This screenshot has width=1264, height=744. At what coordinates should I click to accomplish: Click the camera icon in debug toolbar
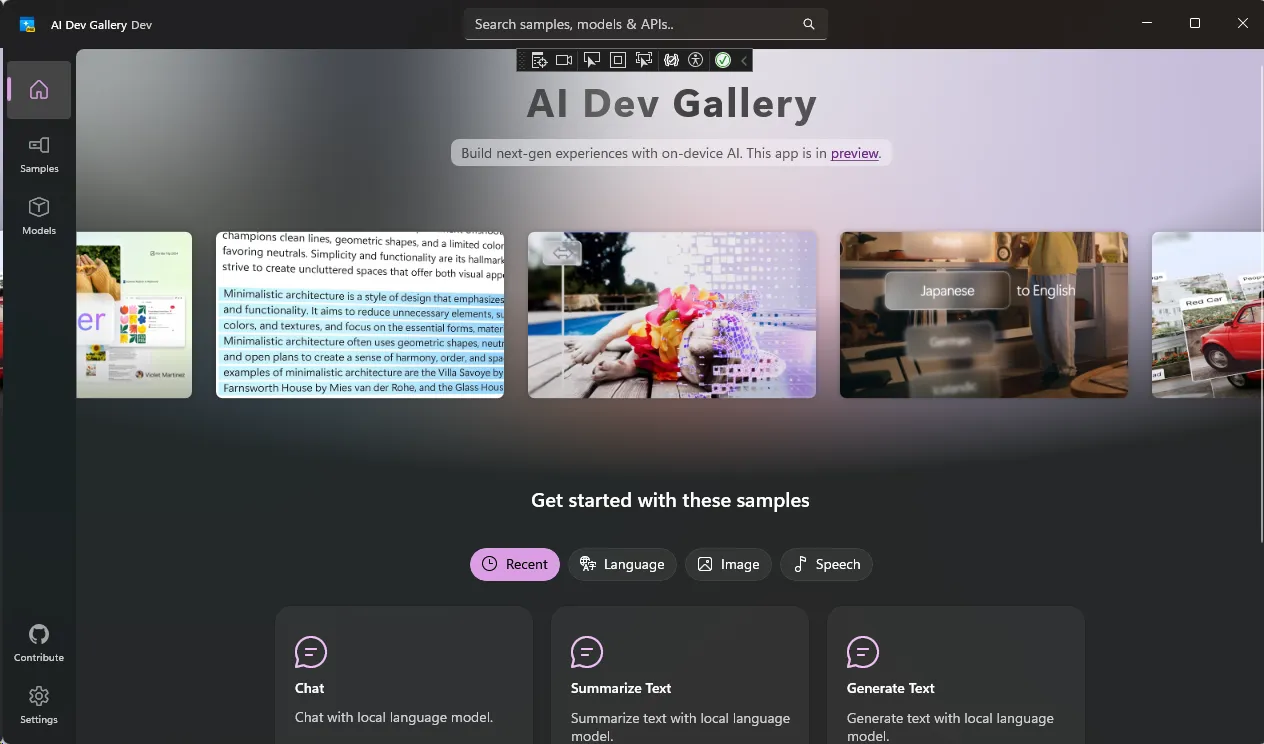pos(564,60)
